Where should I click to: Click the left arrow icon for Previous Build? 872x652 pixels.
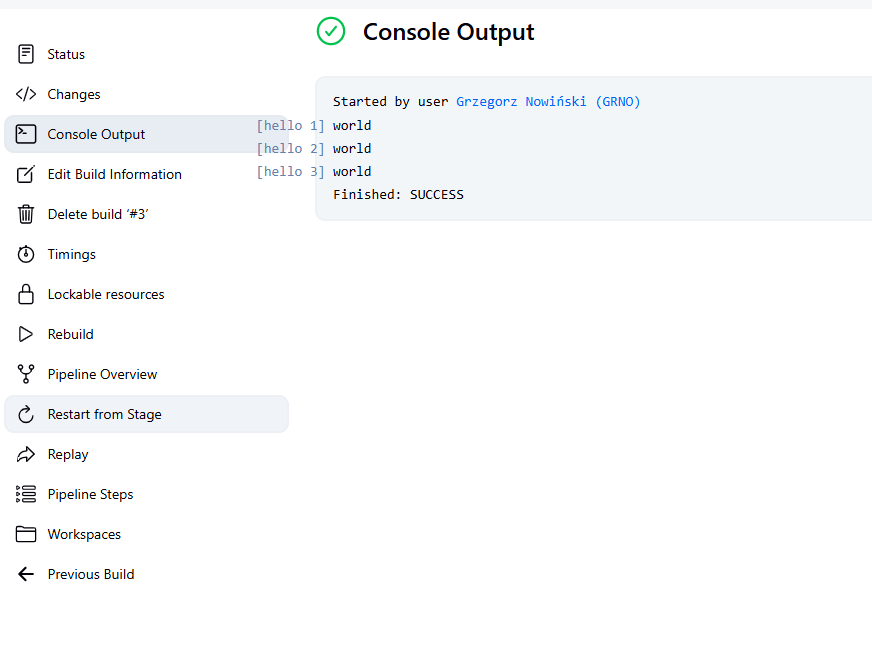click(26, 574)
